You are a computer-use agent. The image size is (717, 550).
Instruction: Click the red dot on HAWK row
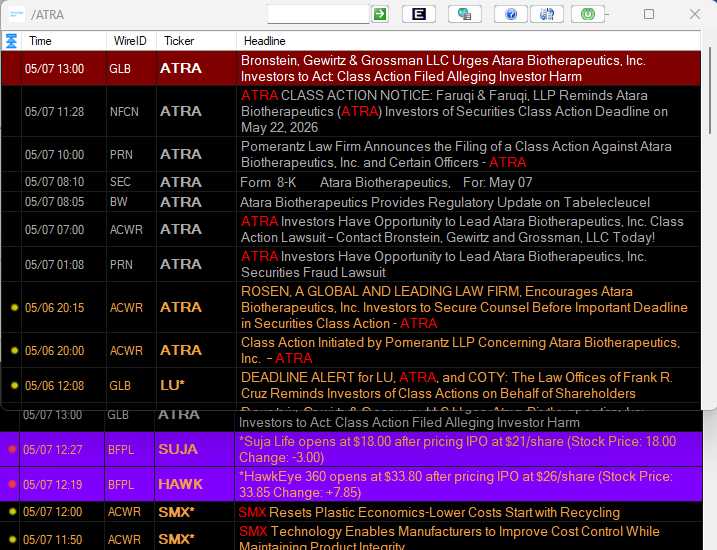click(12, 484)
